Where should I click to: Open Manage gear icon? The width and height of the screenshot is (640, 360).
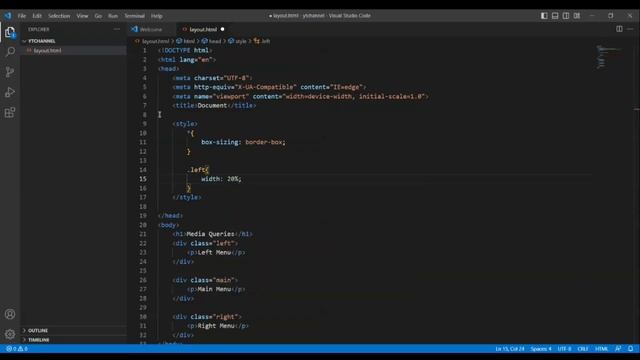coord(10,334)
